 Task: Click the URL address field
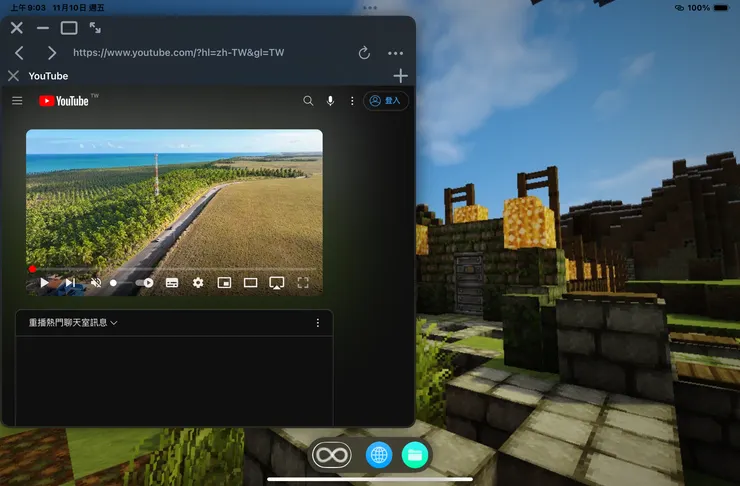(x=178, y=53)
